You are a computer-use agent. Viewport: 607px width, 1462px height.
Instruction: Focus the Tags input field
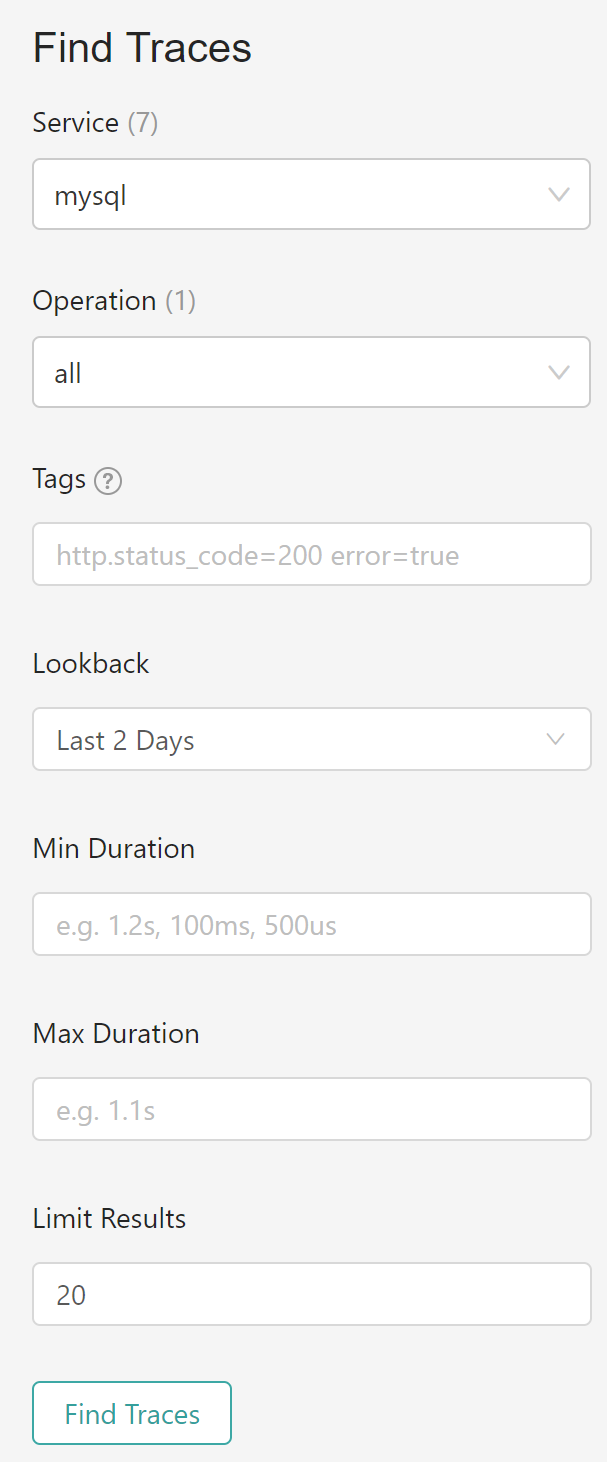pyautogui.click(x=311, y=554)
